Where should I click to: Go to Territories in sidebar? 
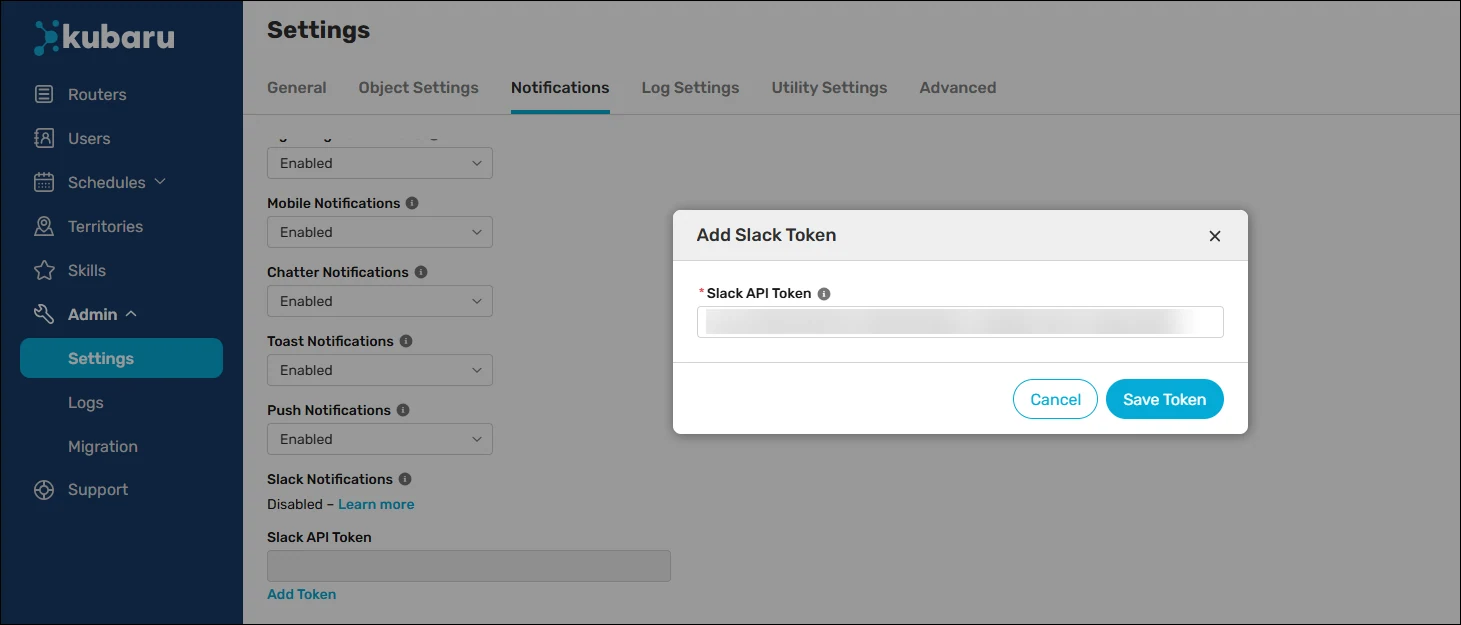(105, 226)
